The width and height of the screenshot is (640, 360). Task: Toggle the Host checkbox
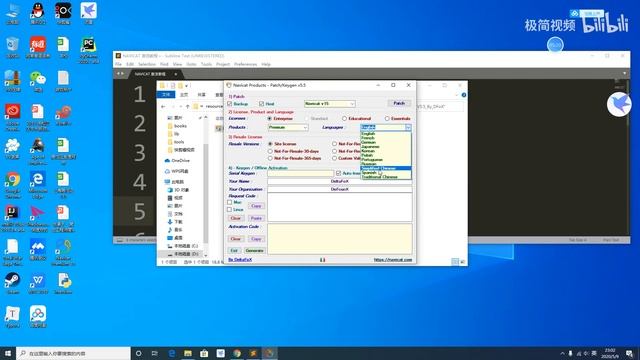pyautogui.click(x=262, y=104)
